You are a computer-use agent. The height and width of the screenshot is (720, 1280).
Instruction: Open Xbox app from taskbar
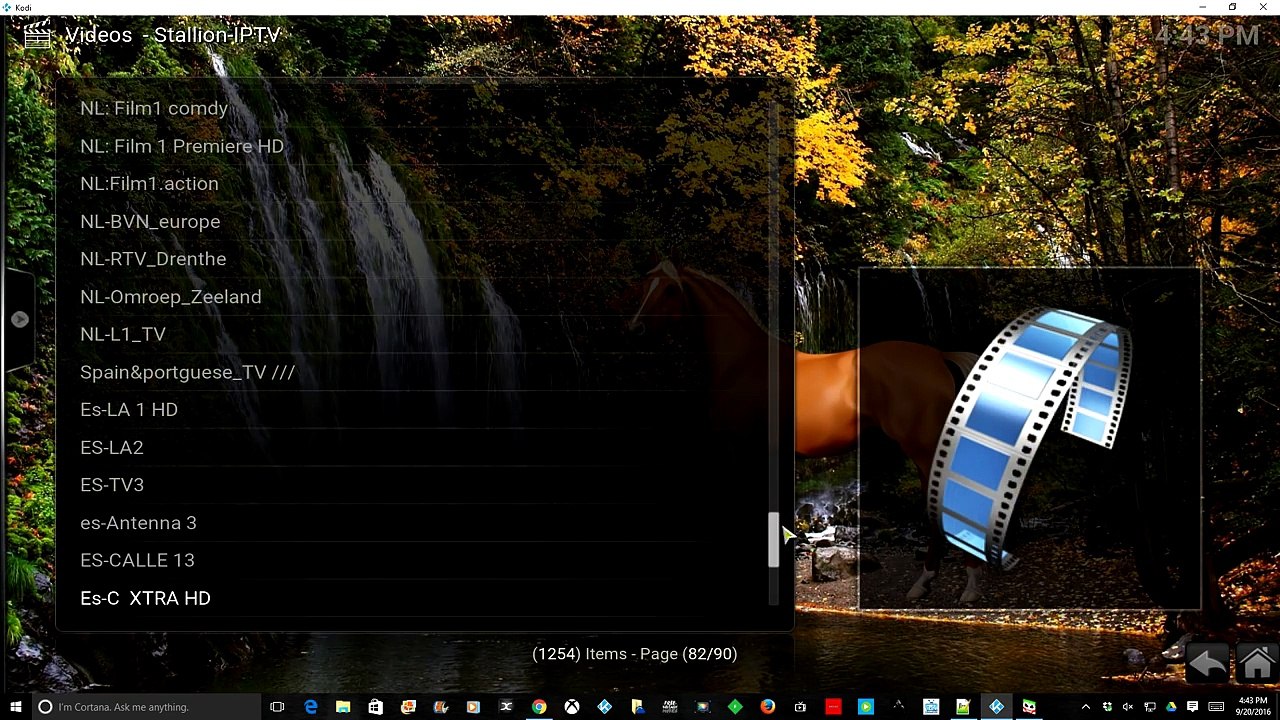[x=572, y=707]
